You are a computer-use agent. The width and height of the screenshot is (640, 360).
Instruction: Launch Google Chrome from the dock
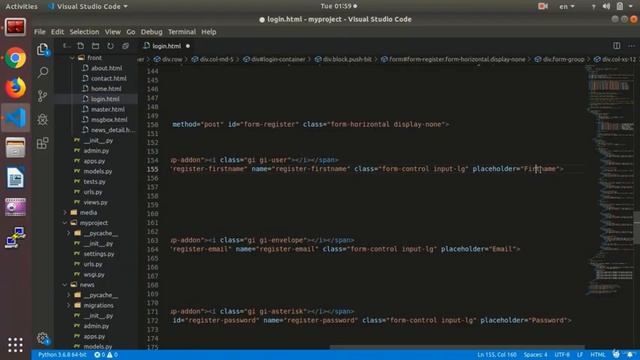16,58
